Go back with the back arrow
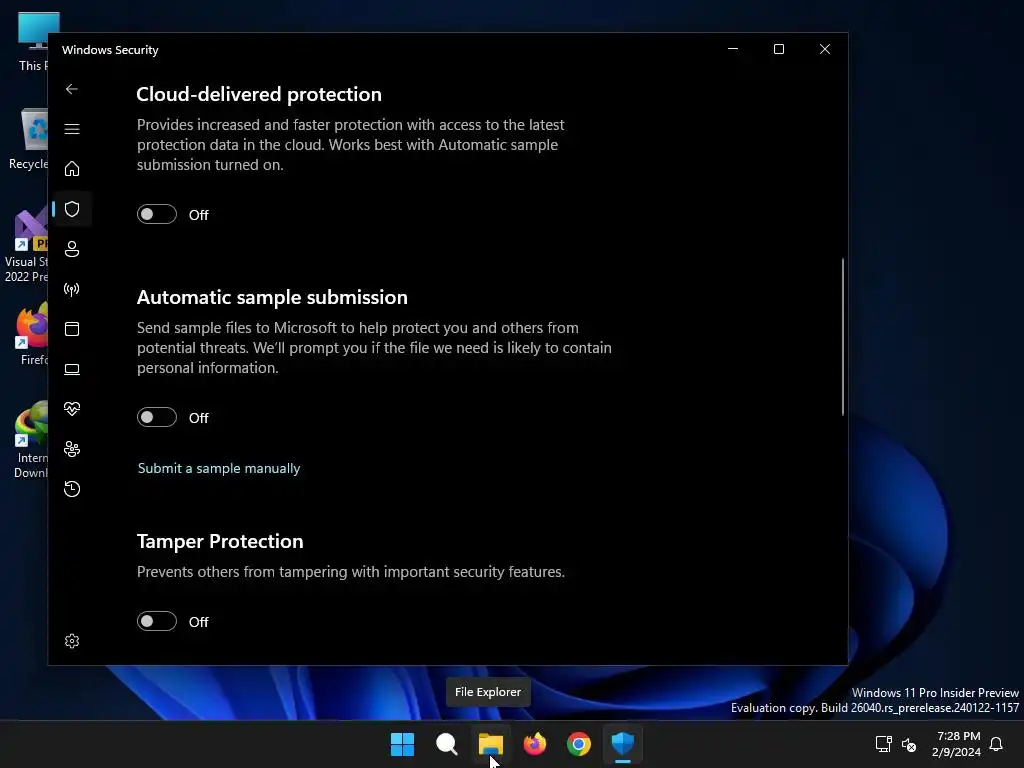This screenshot has width=1024, height=768. coord(72,89)
